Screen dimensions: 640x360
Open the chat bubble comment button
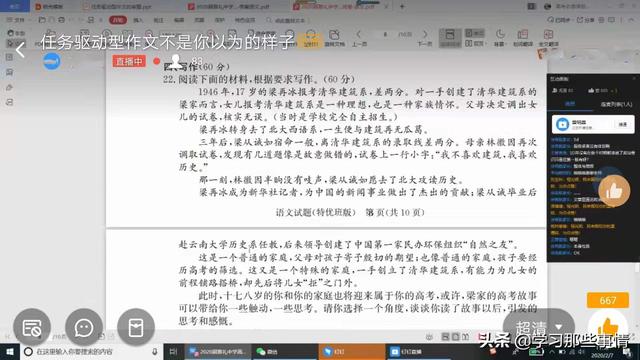tap(84, 327)
